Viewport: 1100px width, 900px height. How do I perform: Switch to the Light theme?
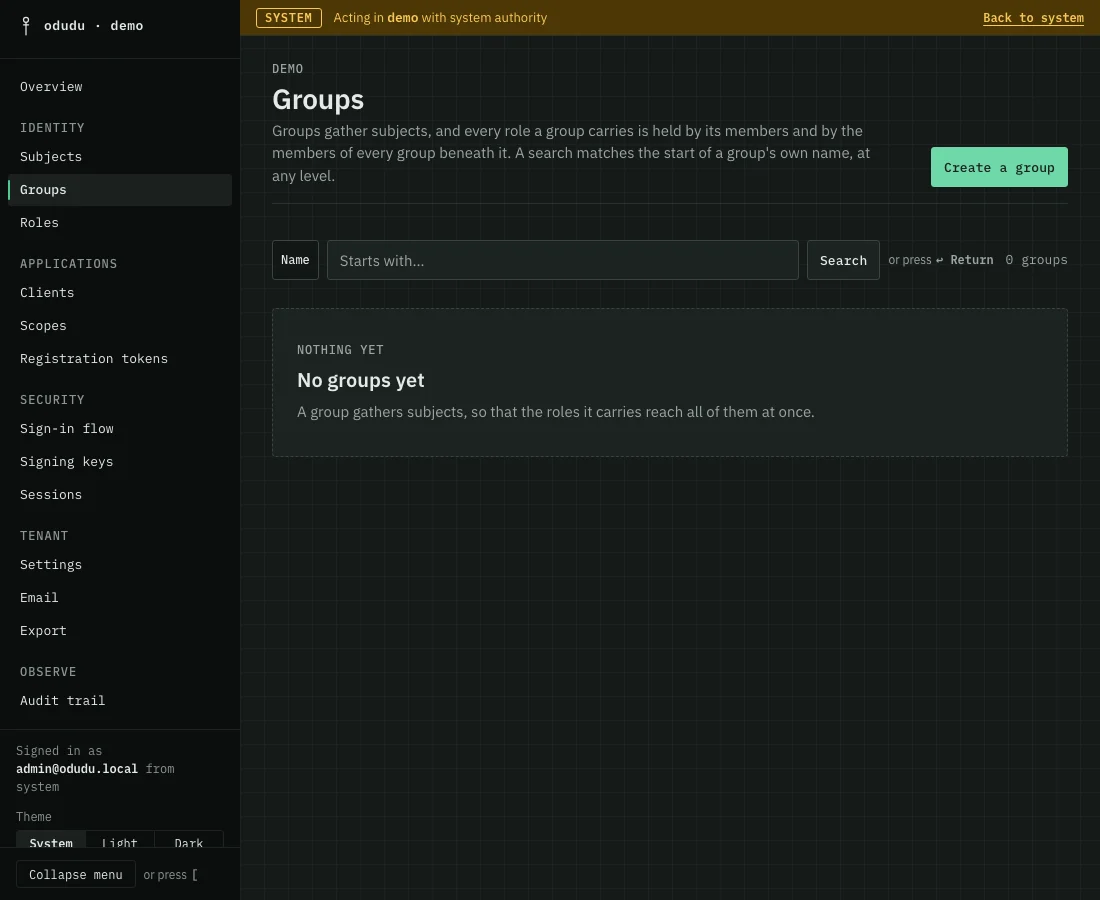click(x=120, y=840)
